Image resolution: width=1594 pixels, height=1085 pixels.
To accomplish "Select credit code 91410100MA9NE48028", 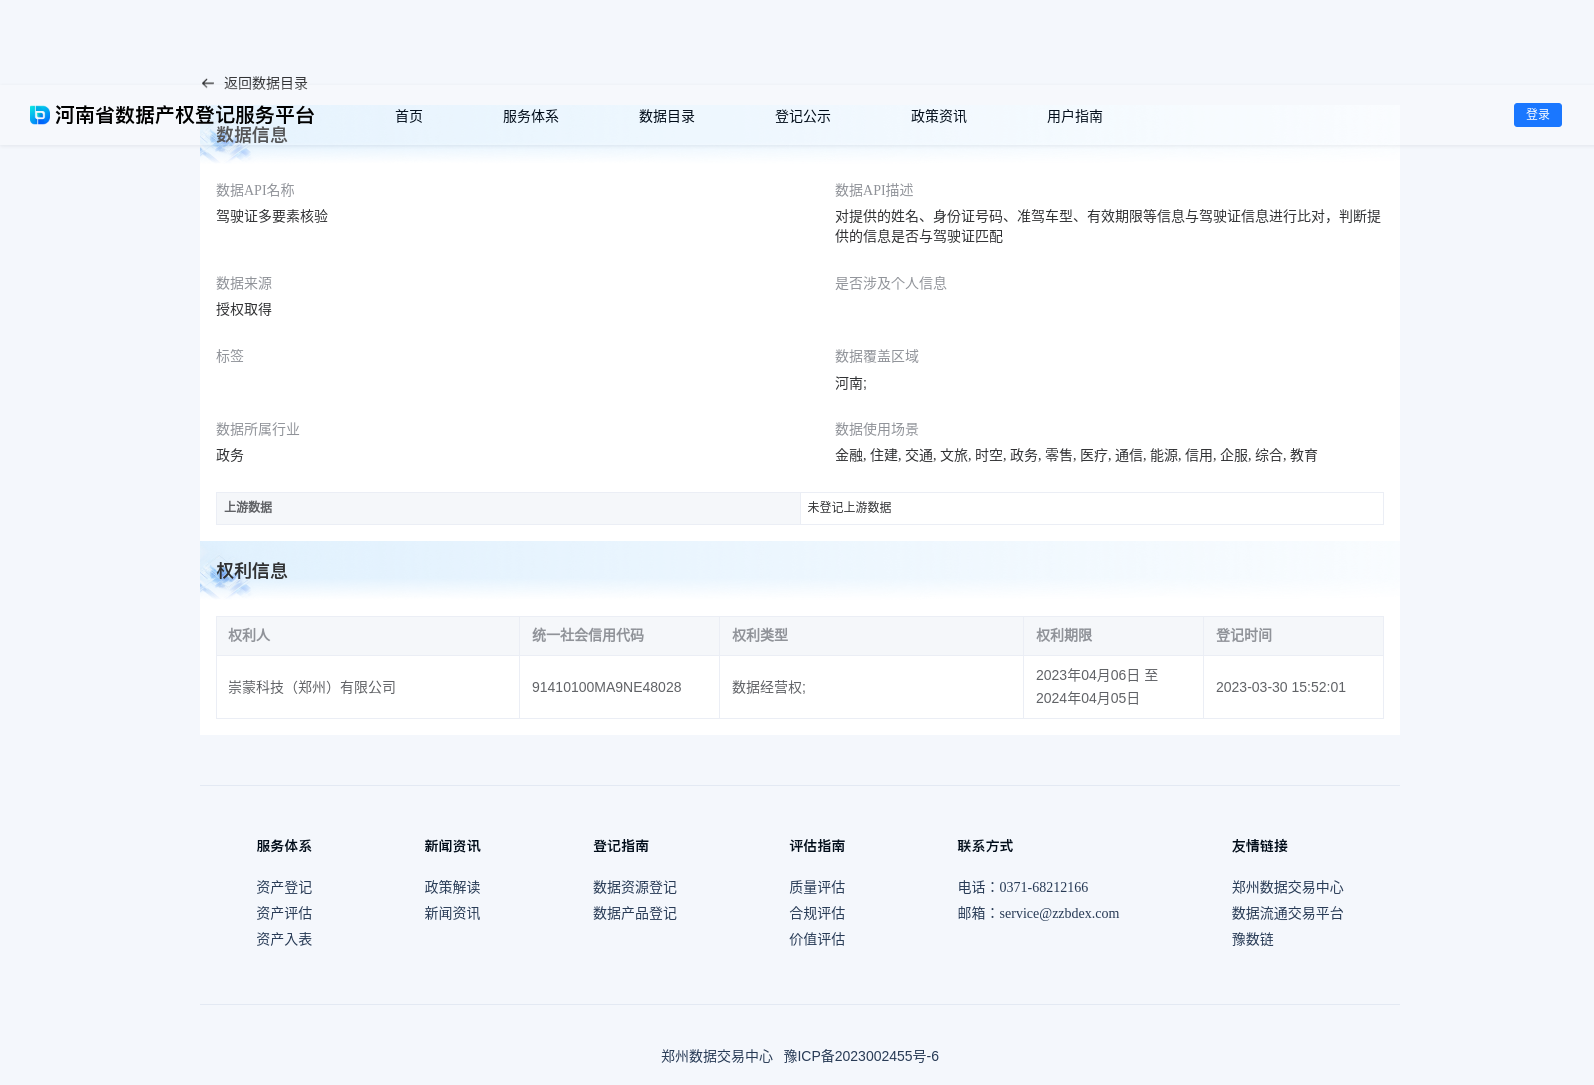I will tap(607, 687).
